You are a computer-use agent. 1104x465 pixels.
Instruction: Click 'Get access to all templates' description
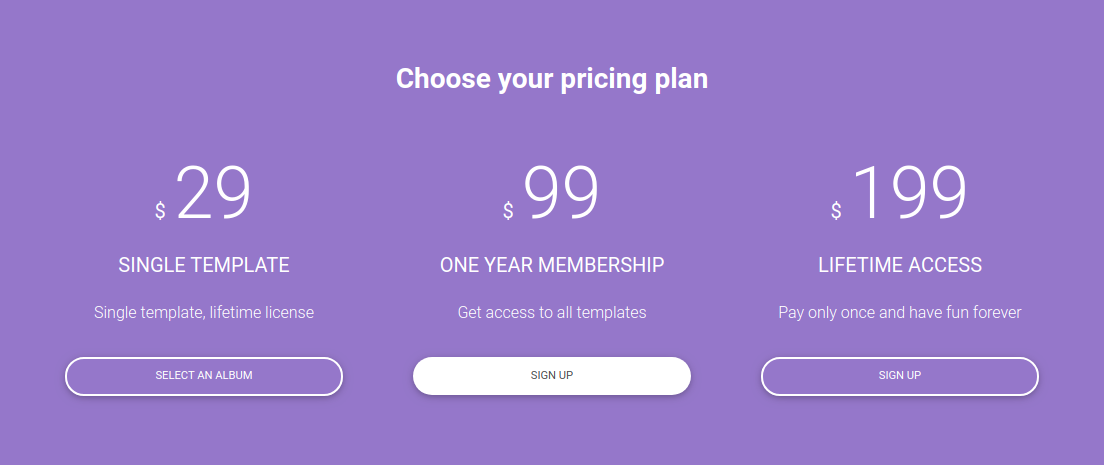tap(552, 313)
